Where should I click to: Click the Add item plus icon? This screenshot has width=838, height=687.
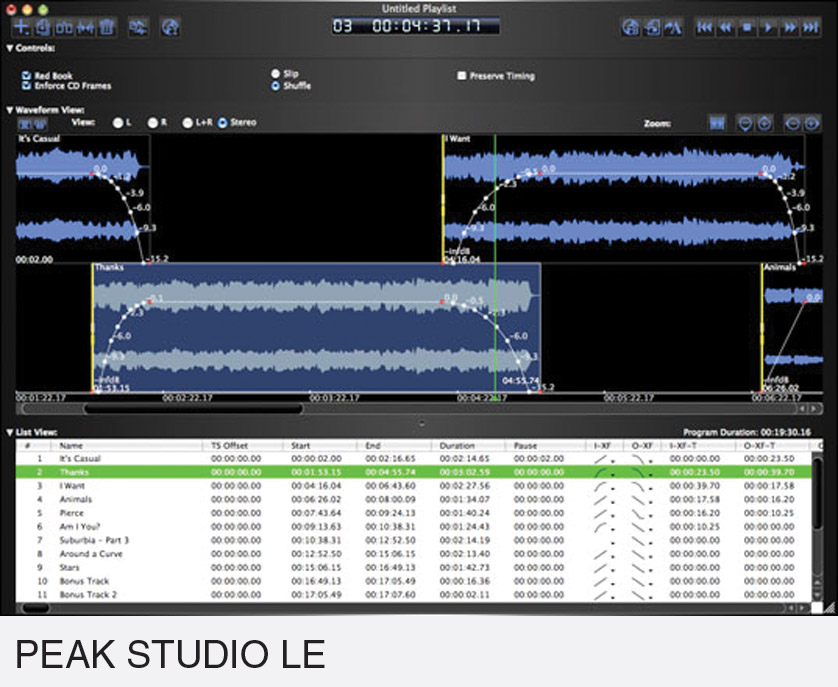pyautogui.click(x=21, y=27)
